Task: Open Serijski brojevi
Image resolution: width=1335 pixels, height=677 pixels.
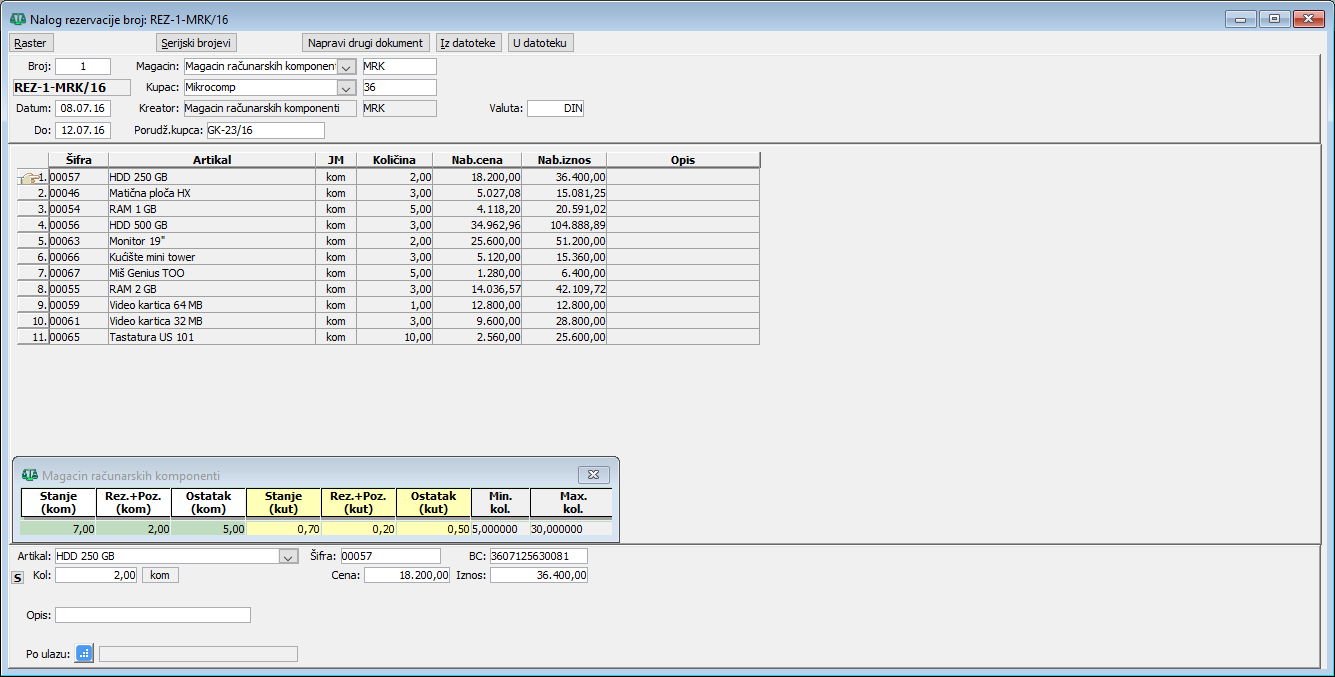Action: point(197,43)
